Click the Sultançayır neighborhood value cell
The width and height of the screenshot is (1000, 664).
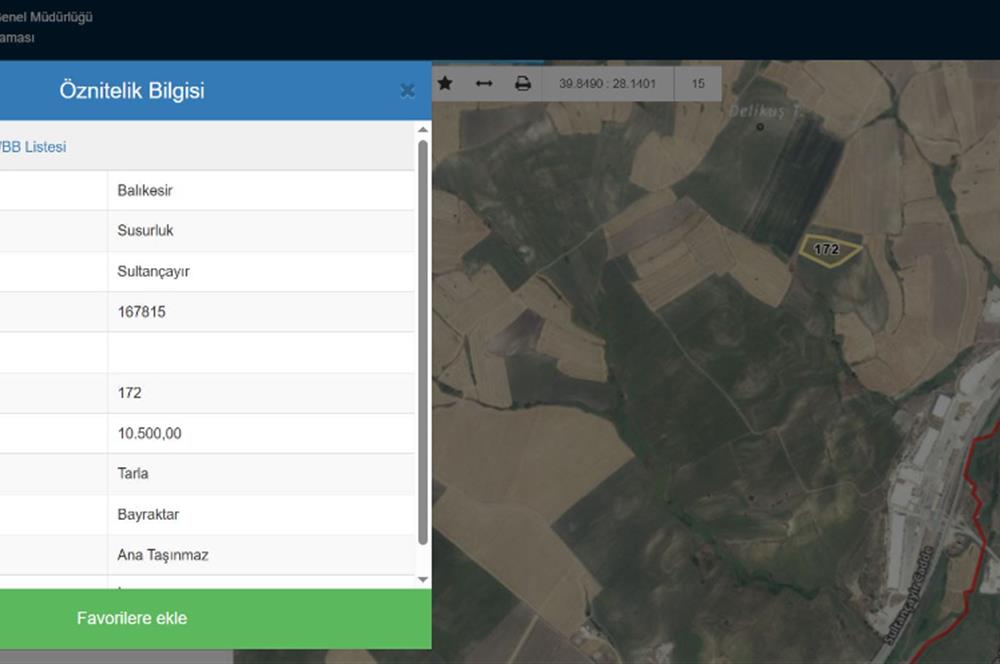tap(153, 271)
